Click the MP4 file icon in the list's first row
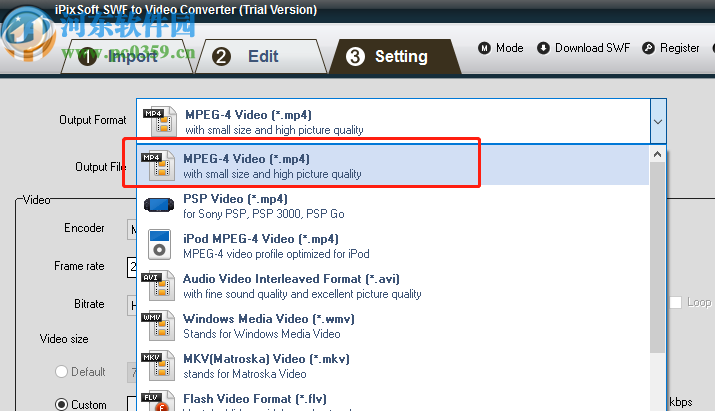This screenshot has height=411, width=715. (158, 166)
